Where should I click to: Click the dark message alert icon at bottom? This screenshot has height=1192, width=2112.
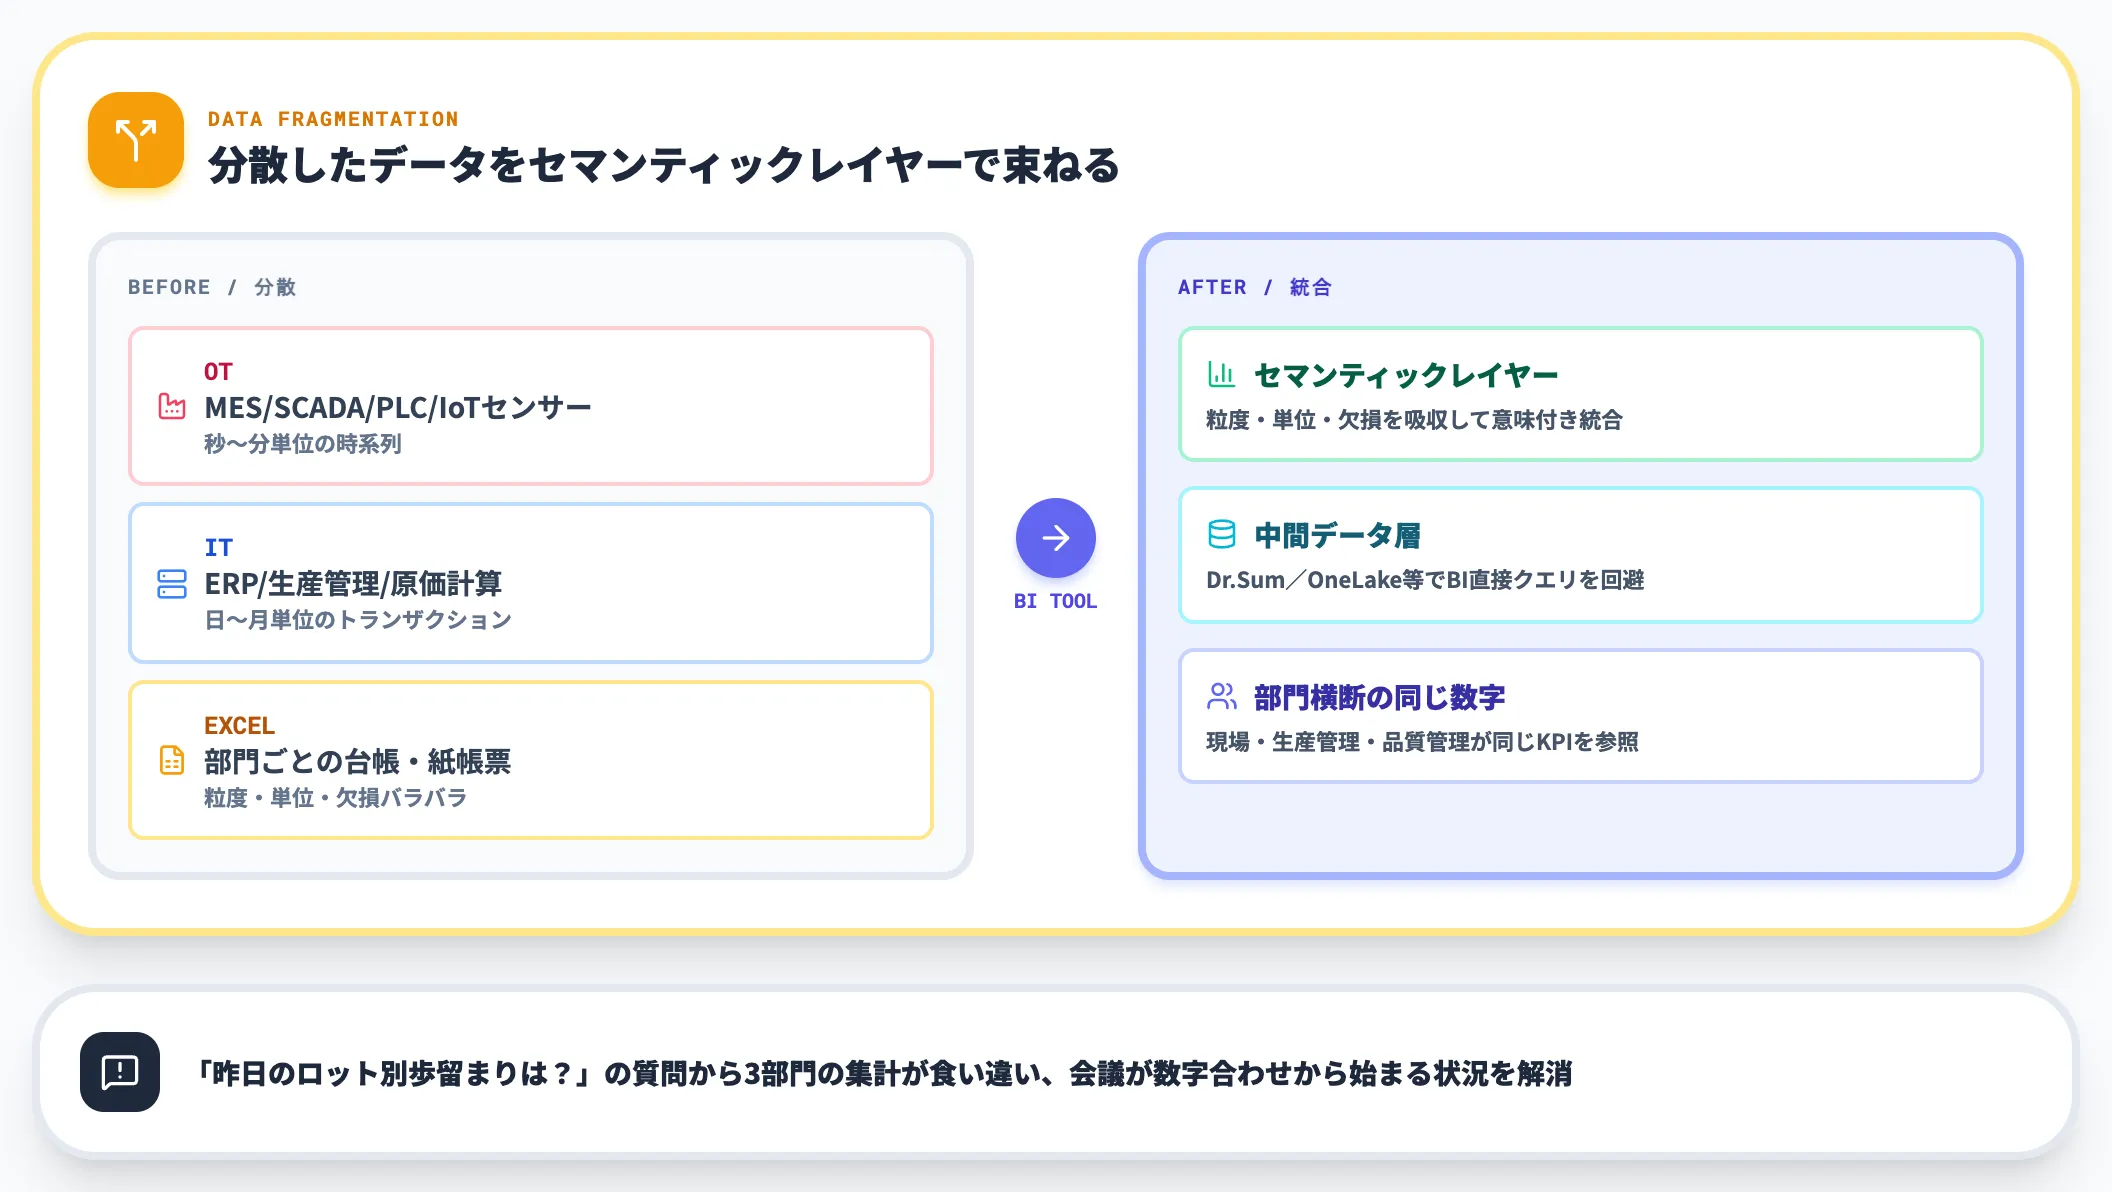click(x=120, y=1072)
